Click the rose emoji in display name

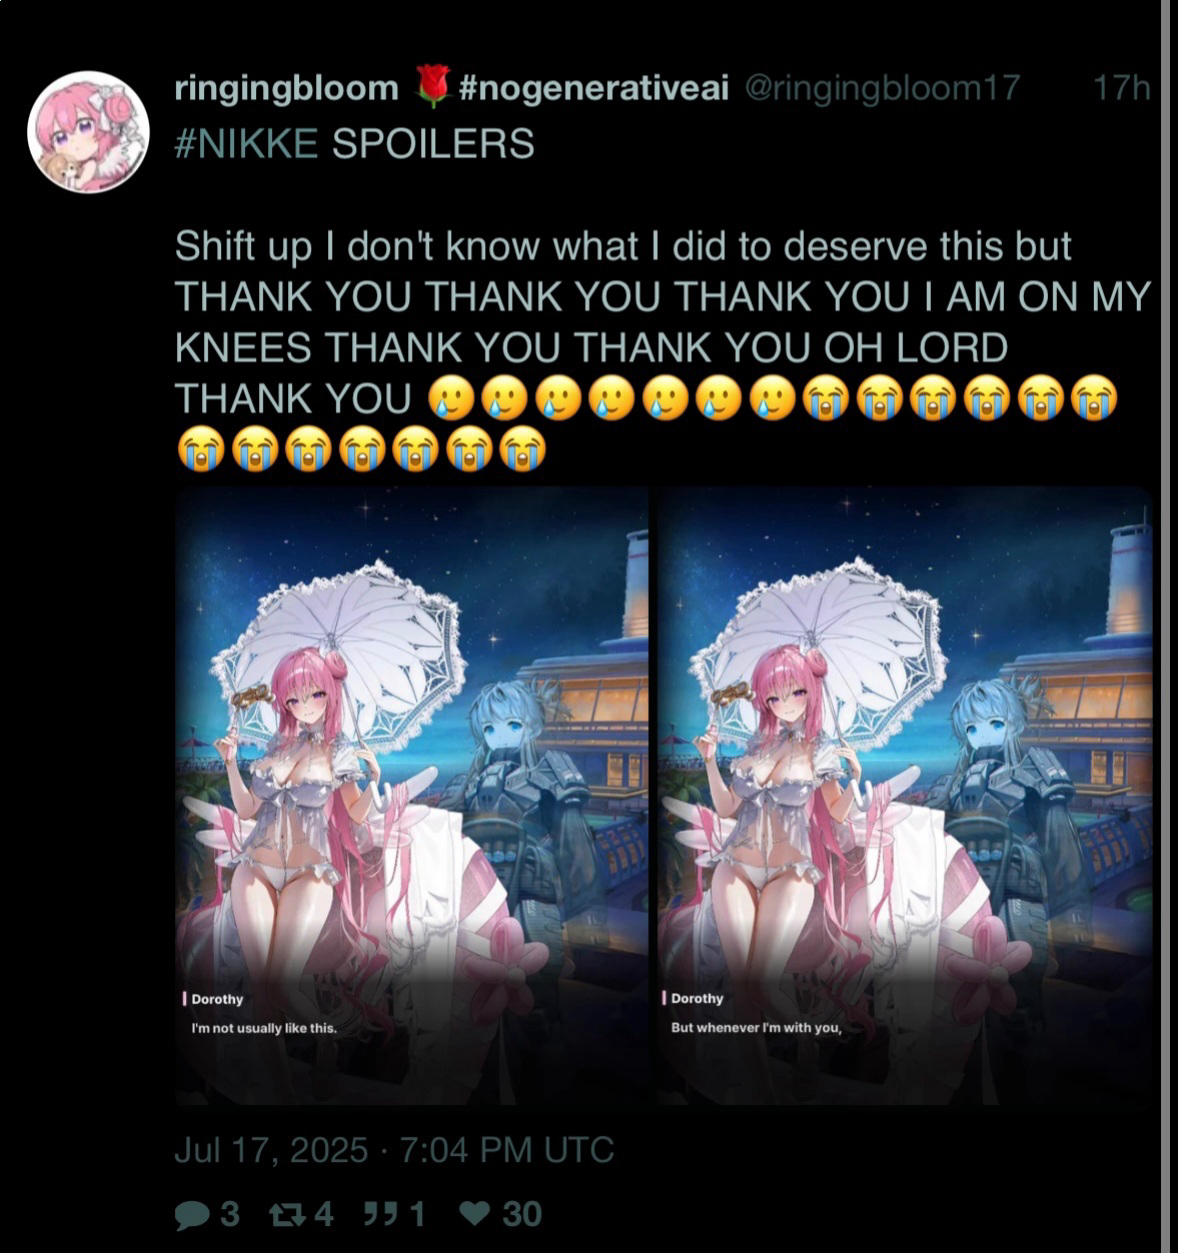tap(431, 87)
